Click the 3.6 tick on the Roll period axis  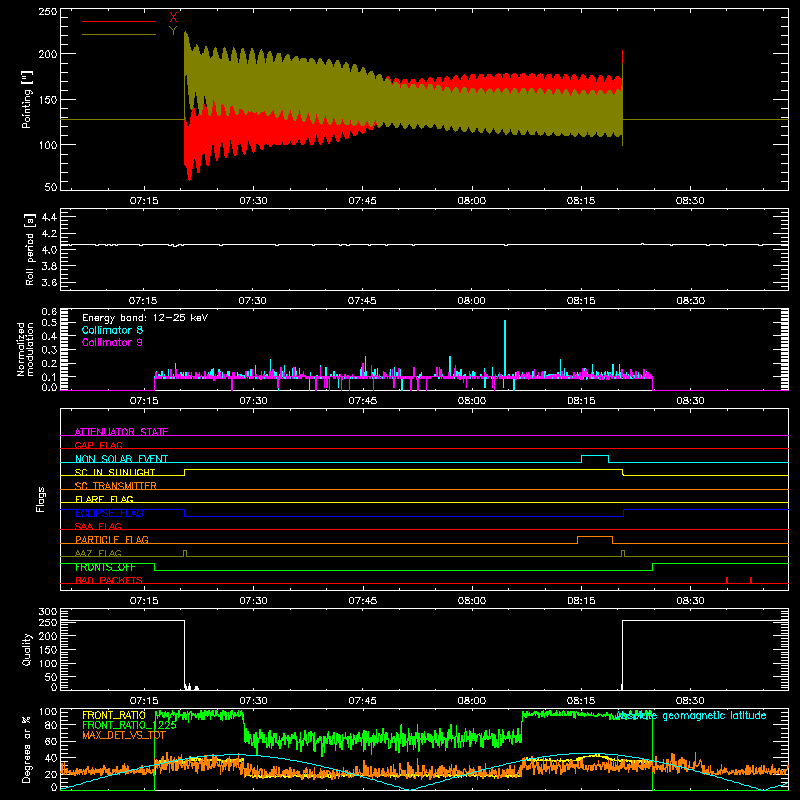coord(49,282)
